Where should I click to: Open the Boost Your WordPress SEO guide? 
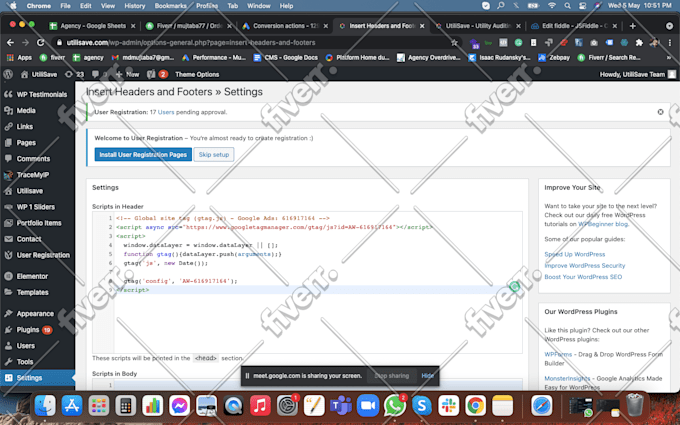pyautogui.click(x=583, y=277)
